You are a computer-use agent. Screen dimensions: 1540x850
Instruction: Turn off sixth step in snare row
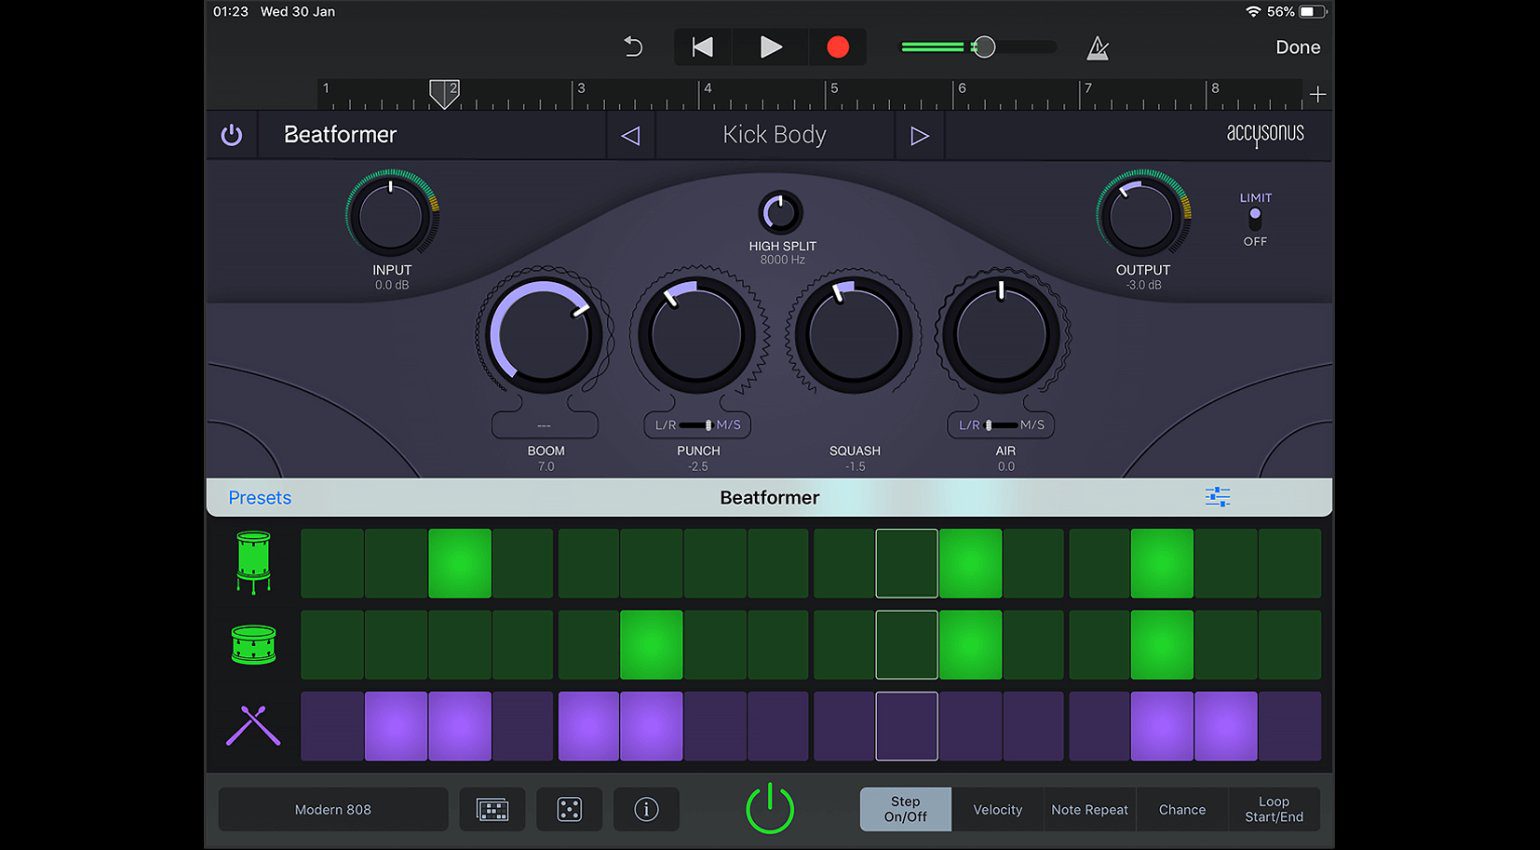(x=651, y=645)
